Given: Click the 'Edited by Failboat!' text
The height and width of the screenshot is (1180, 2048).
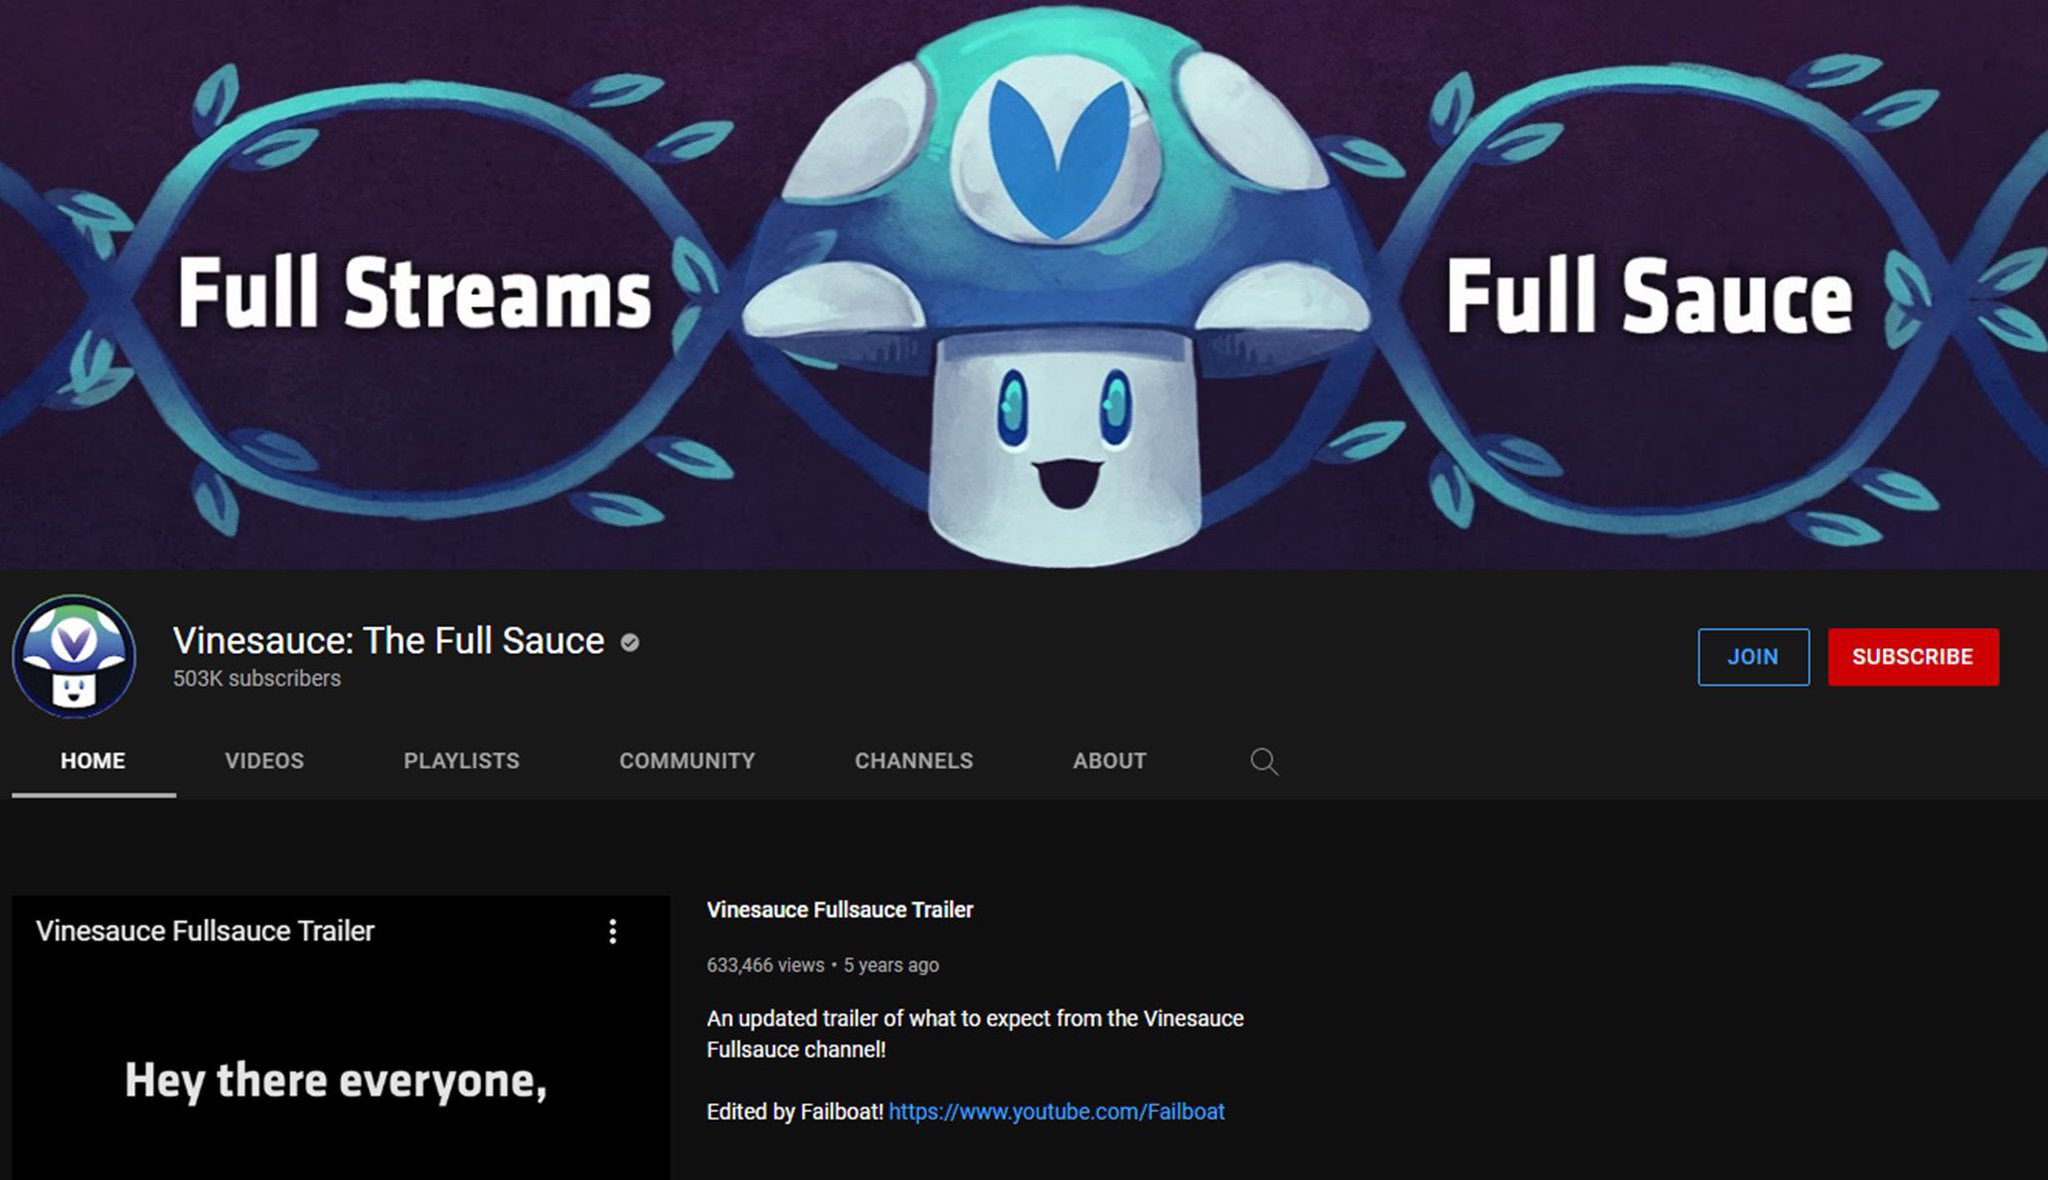Looking at the screenshot, I should click(x=795, y=1112).
